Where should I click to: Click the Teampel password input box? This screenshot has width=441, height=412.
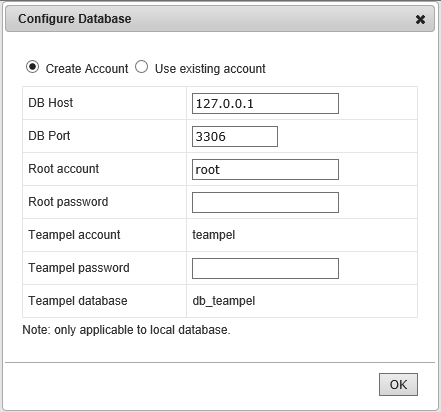click(265, 268)
